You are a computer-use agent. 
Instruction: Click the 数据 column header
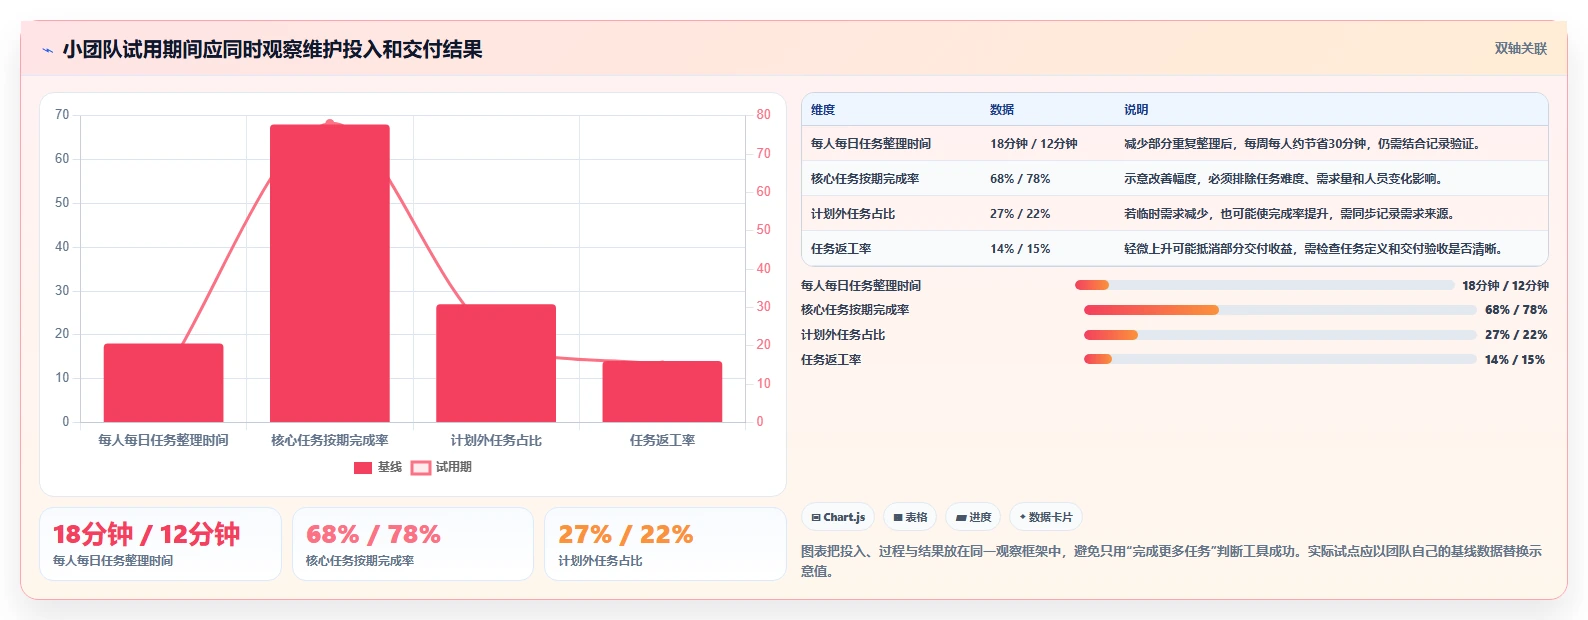point(1002,110)
